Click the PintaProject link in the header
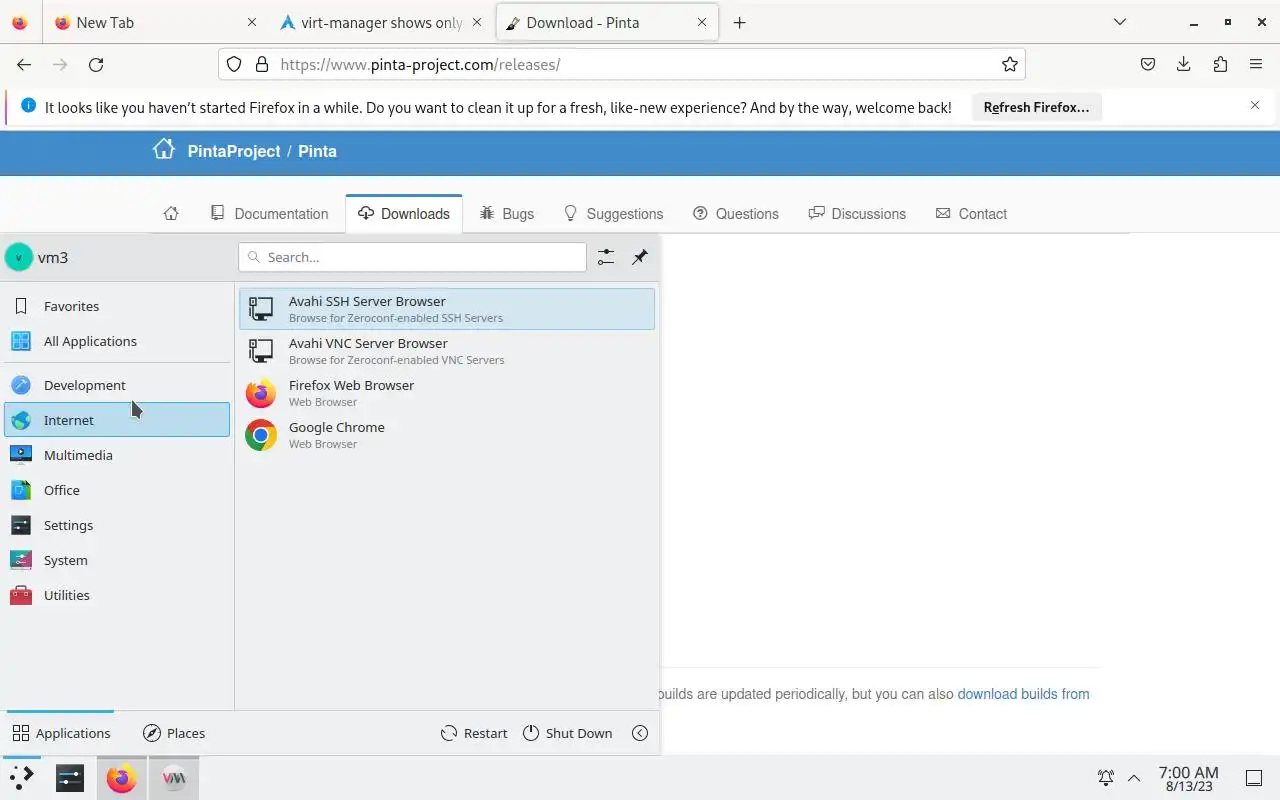Viewport: 1280px width, 800px height. 234,151
